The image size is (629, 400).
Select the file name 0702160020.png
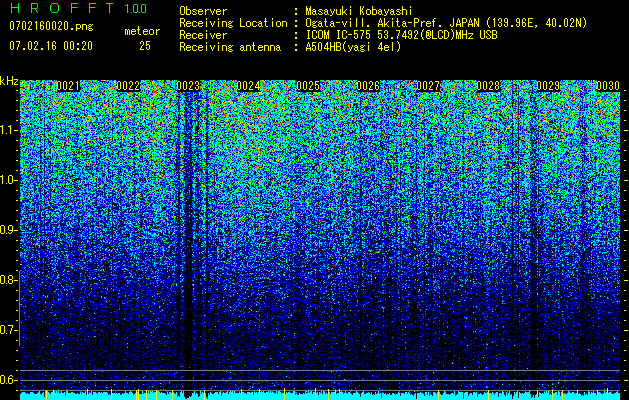coord(51,26)
